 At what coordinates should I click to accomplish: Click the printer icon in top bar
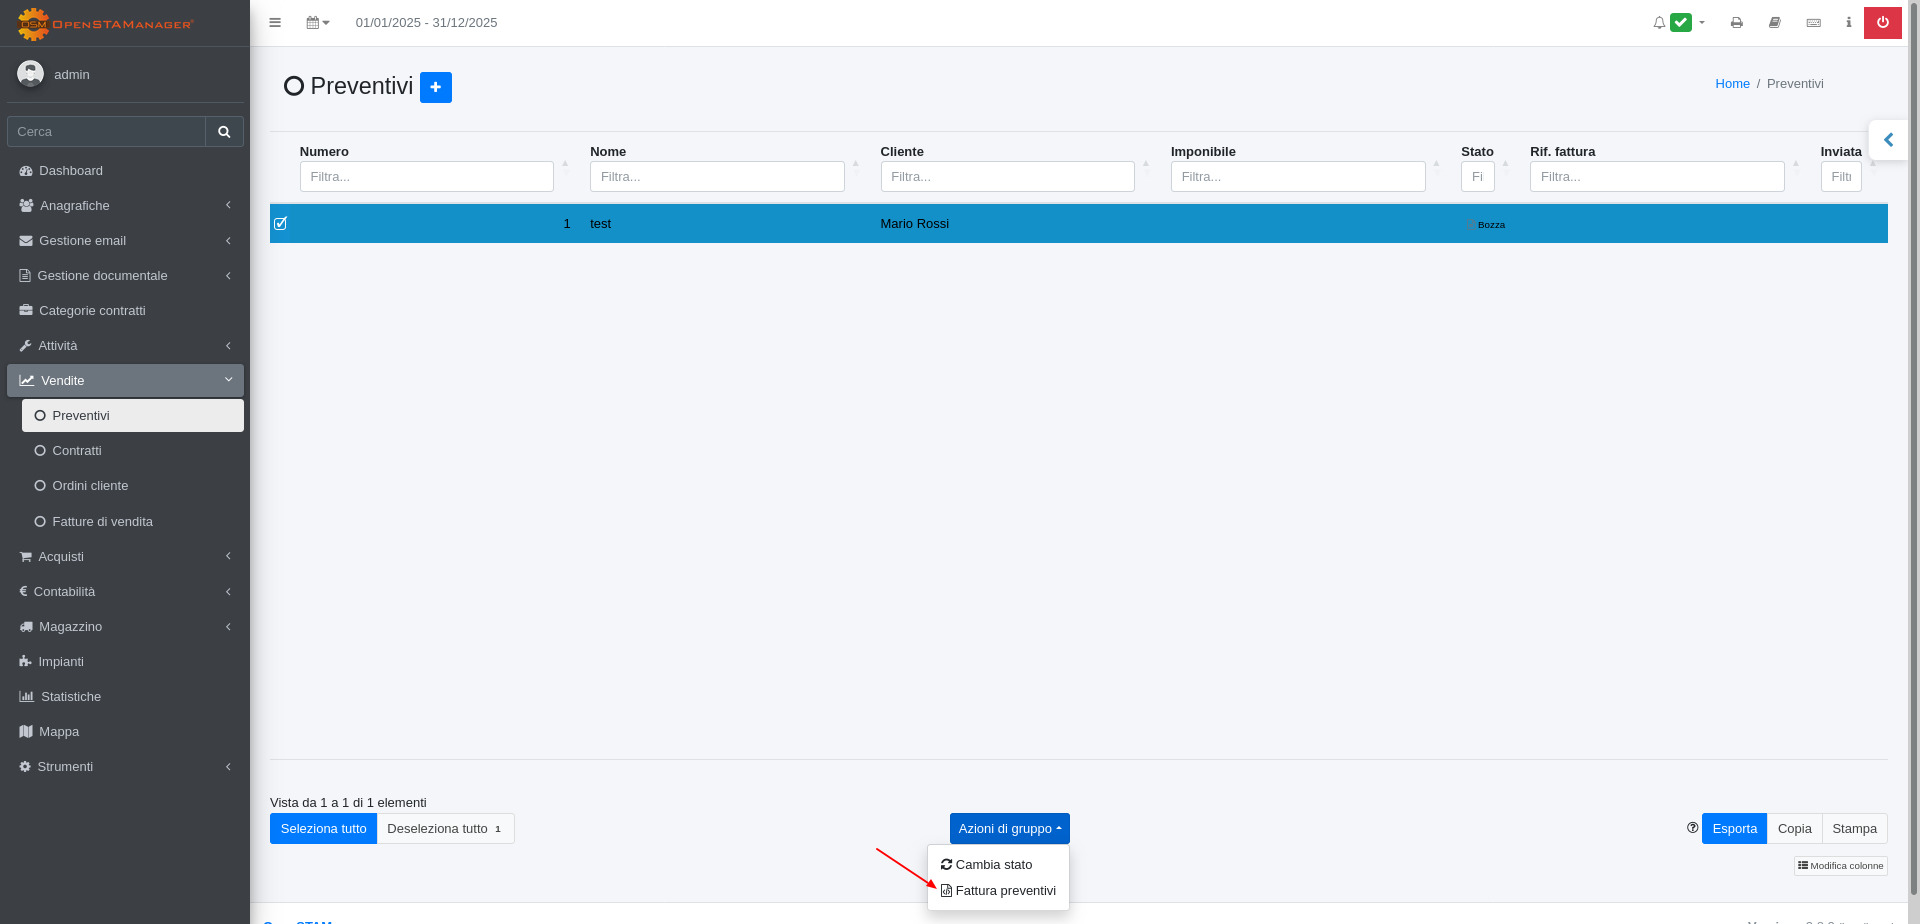click(1737, 23)
